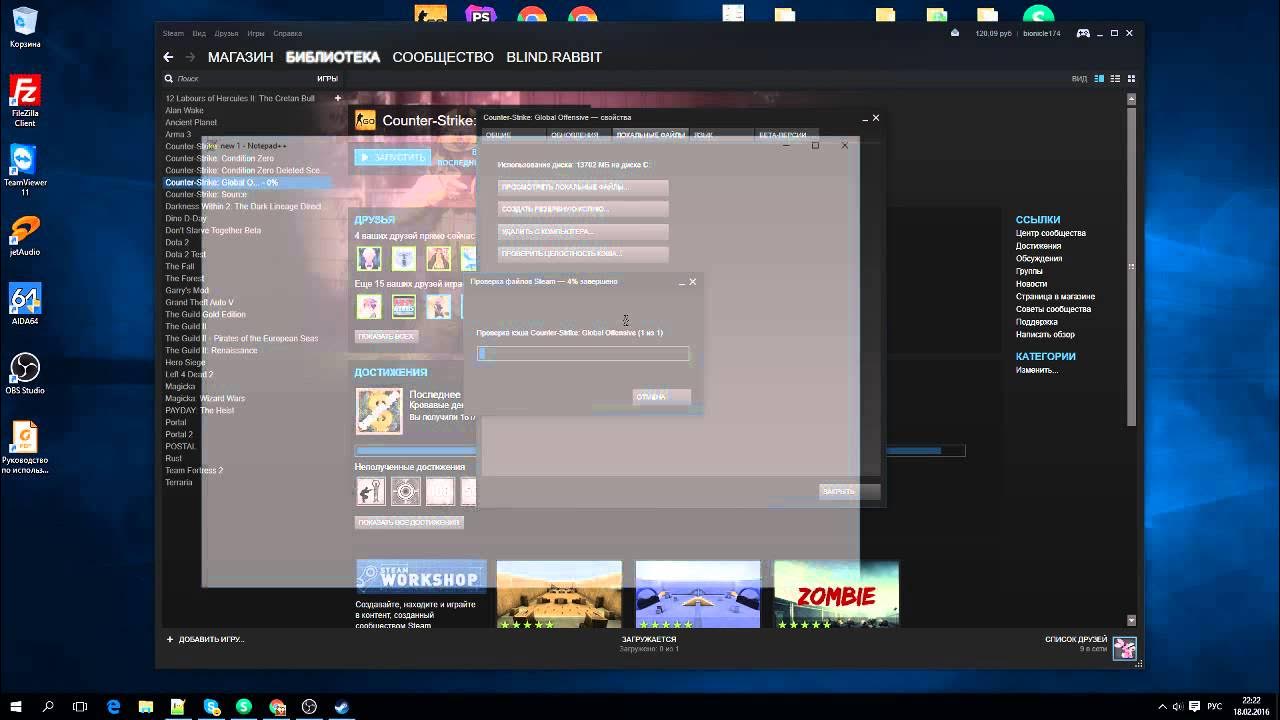The image size is (1280, 720).
Task: Open the Windows Start menu
Action: point(16,706)
